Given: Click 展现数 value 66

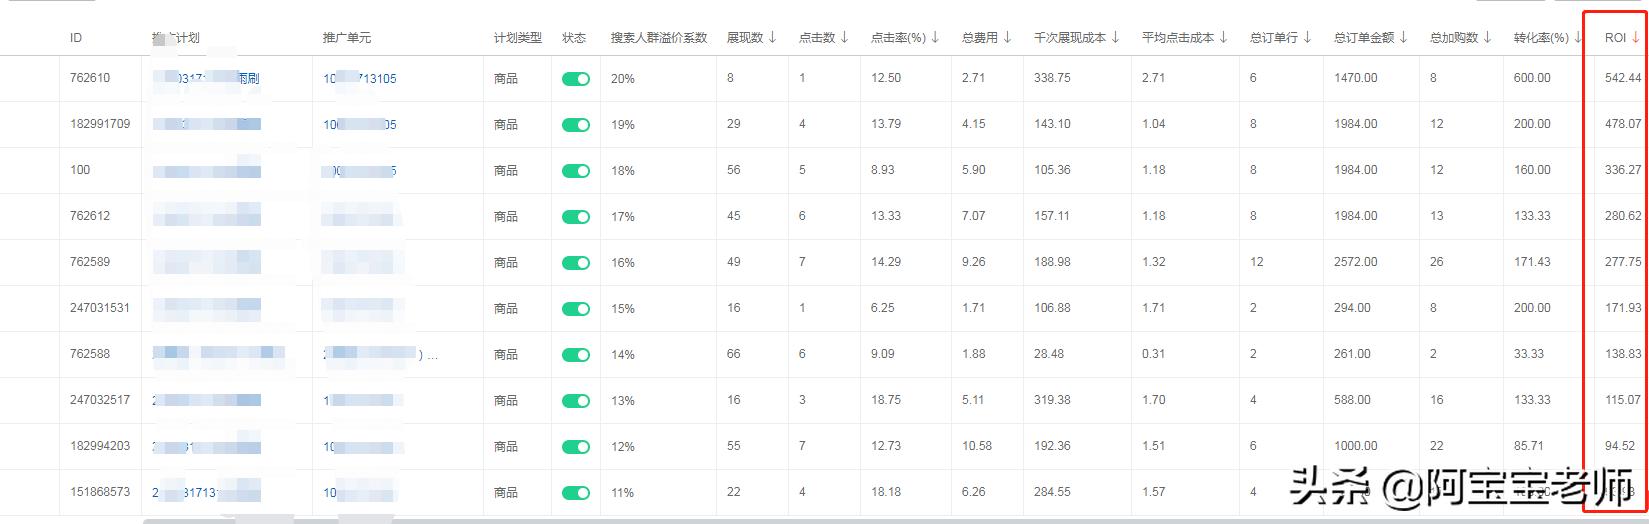Looking at the screenshot, I should [x=734, y=354].
